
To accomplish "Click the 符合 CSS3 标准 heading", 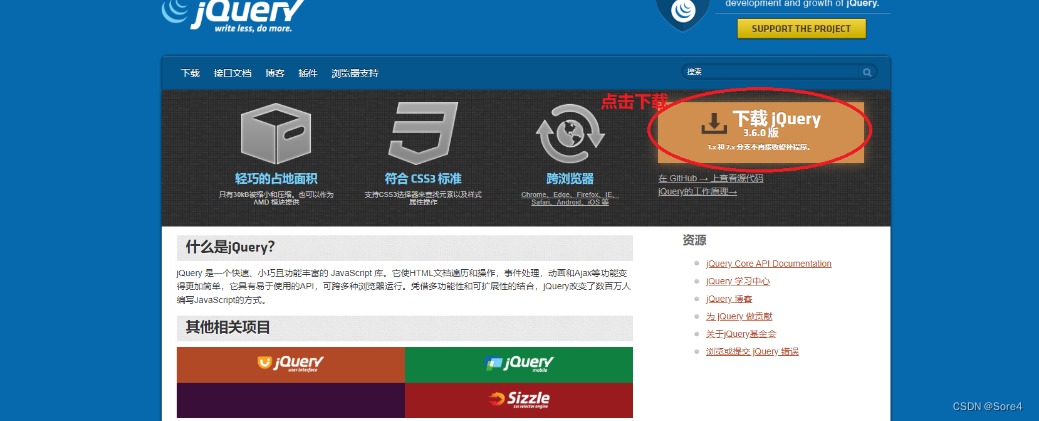I will click(423, 178).
